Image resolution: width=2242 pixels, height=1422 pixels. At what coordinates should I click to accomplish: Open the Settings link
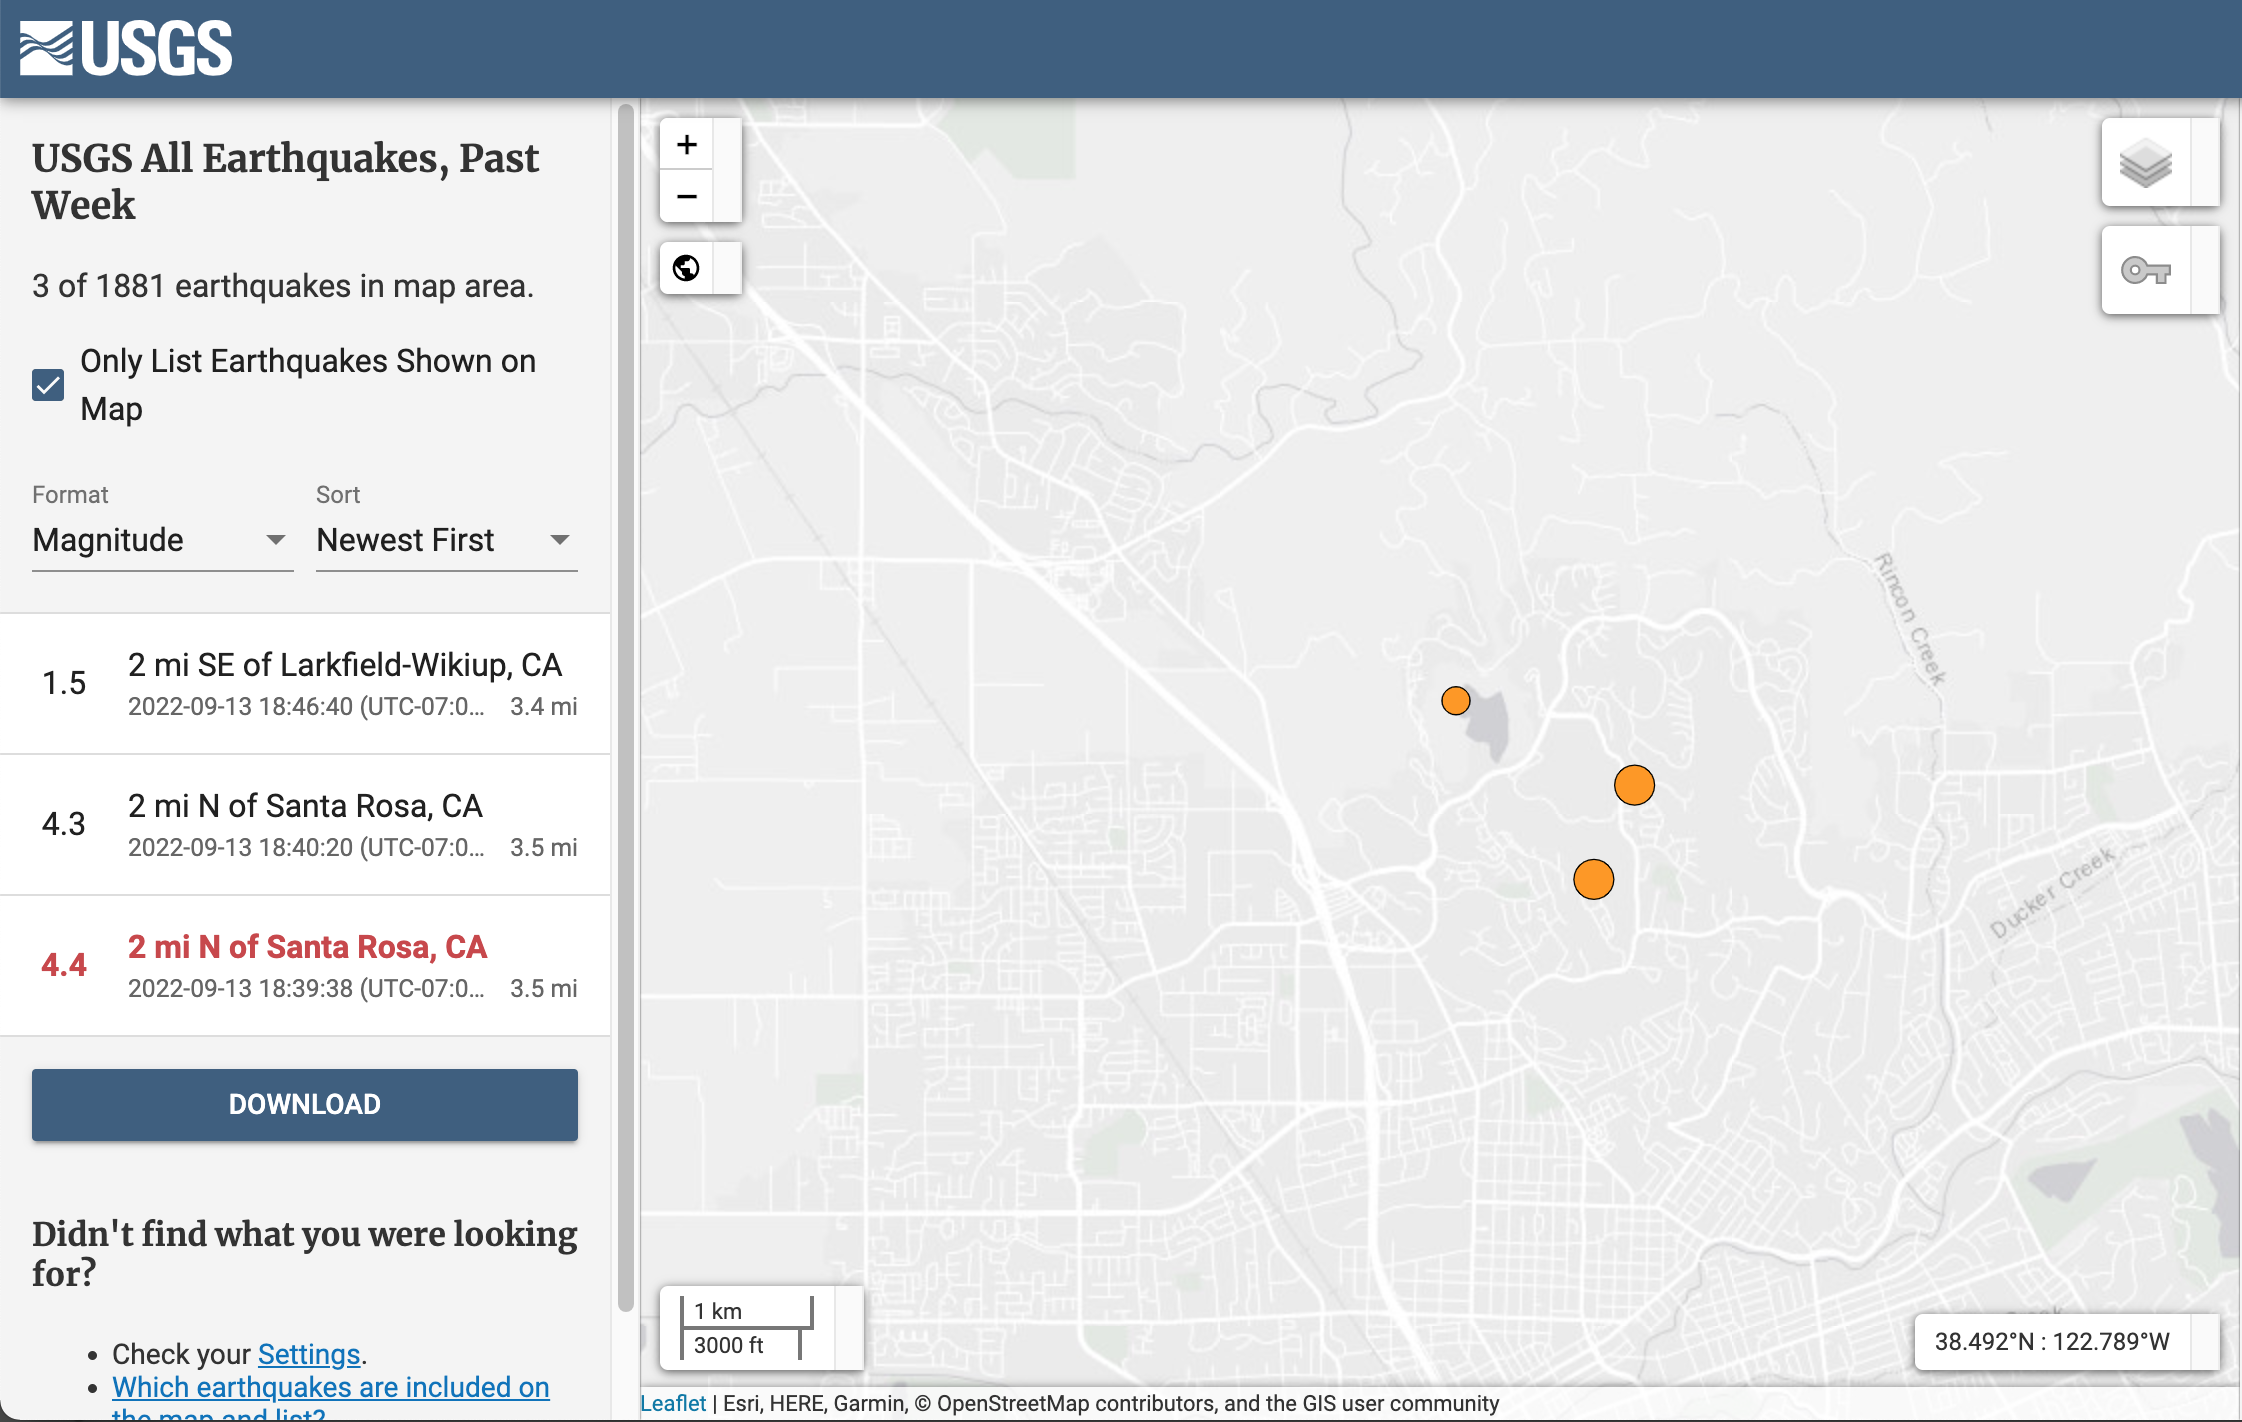click(308, 1354)
